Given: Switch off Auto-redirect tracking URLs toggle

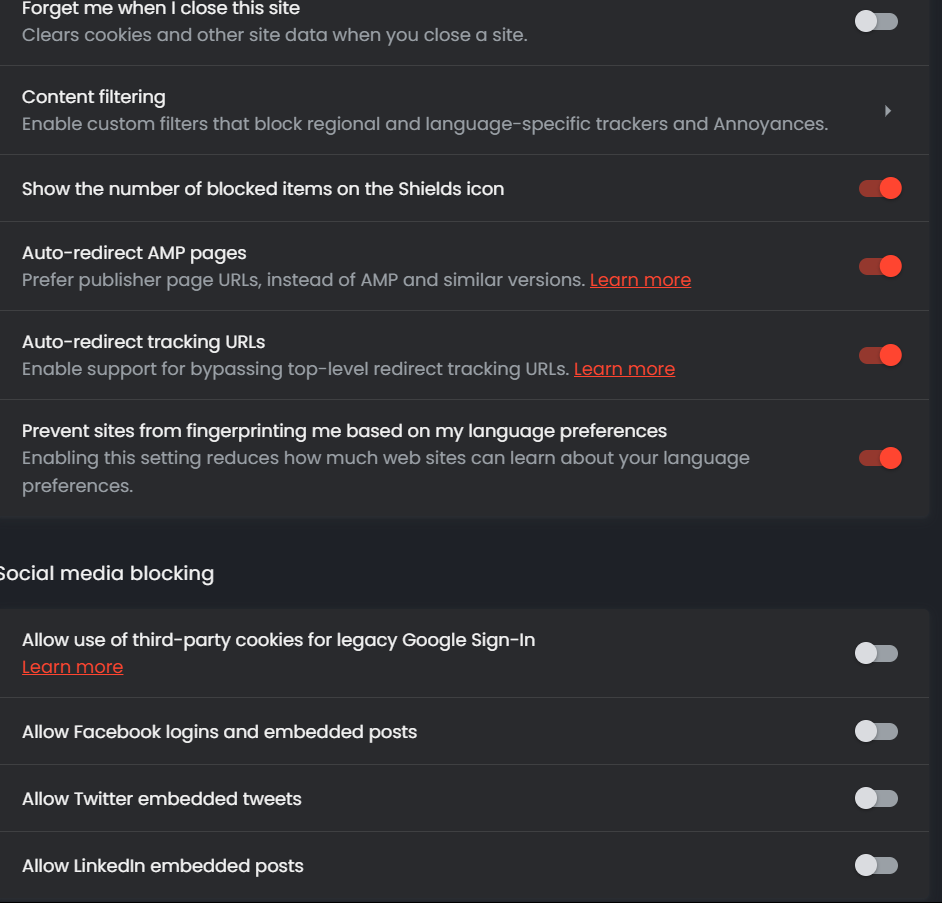Looking at the screenshot, I should [x=880, y=355].
